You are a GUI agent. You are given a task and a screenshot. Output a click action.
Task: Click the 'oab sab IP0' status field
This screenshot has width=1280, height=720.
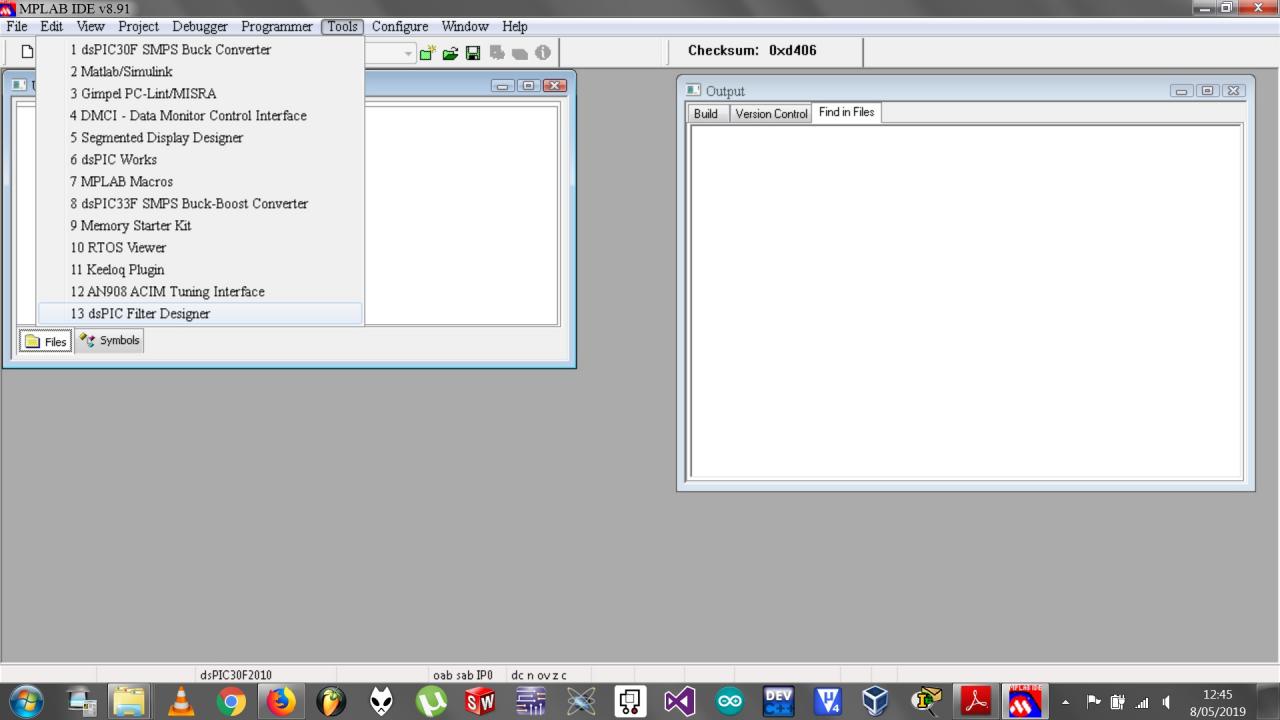click(x=462, y=675)
